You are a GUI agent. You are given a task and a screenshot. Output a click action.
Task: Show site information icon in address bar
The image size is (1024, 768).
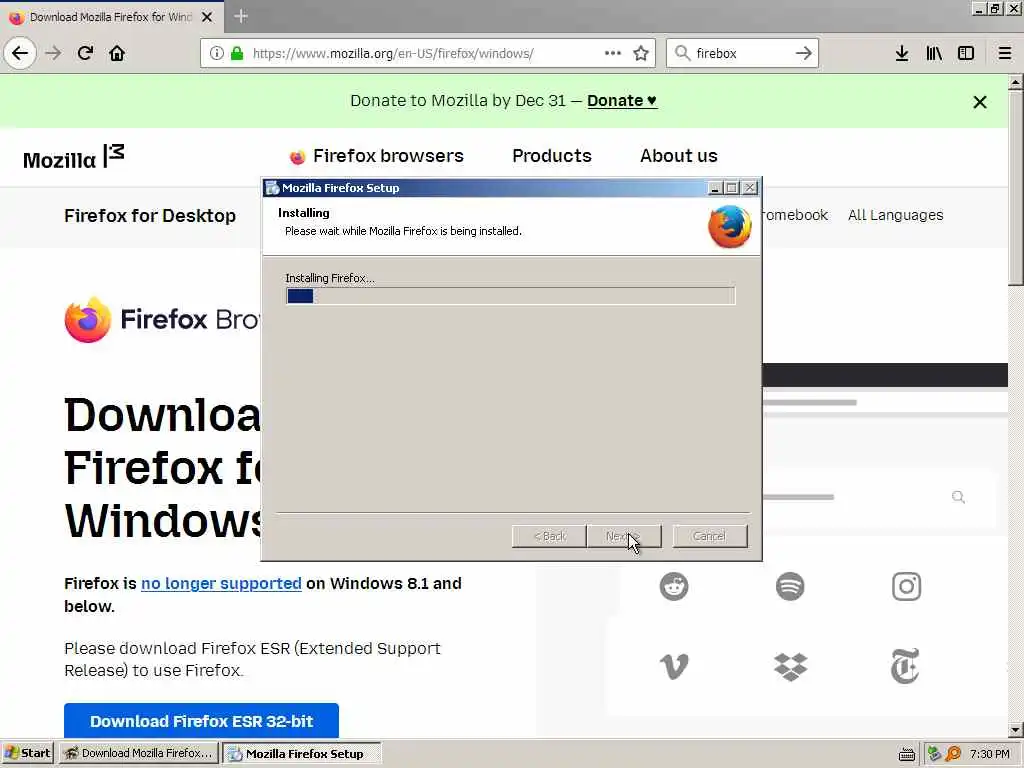click(217, 53)
